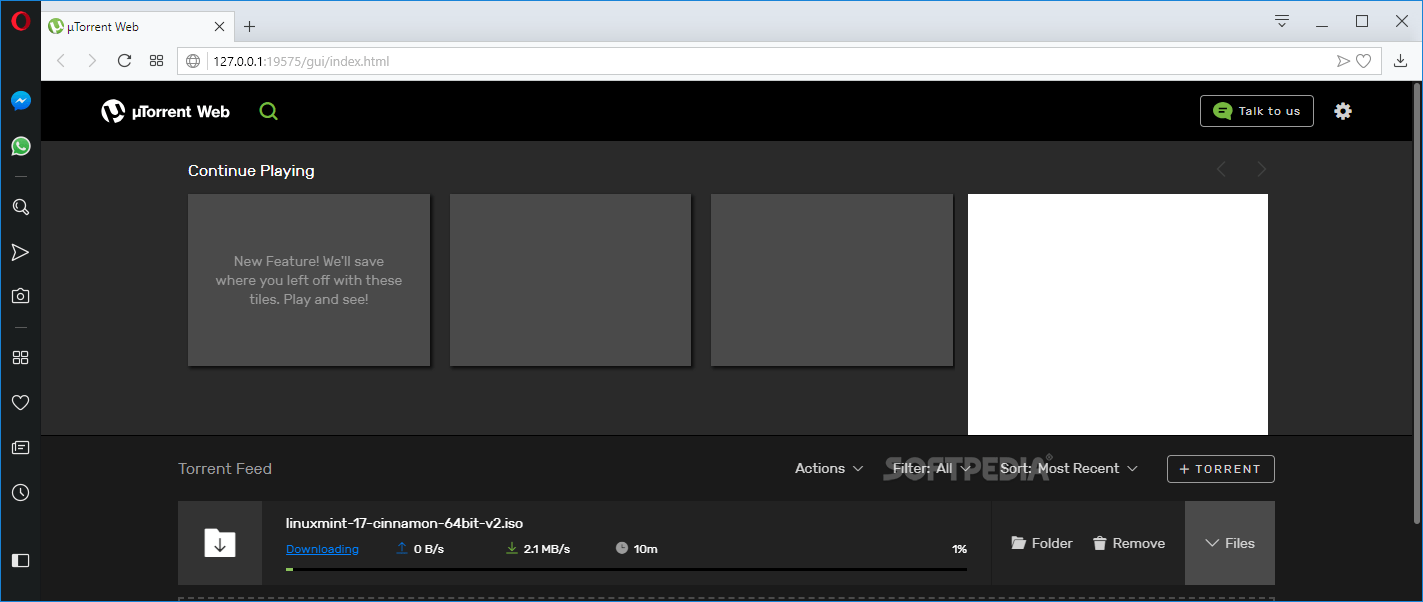This screenshot has width=1423, height=602.
Task: Click the + TORRENT button
Action: (1220, 469)
